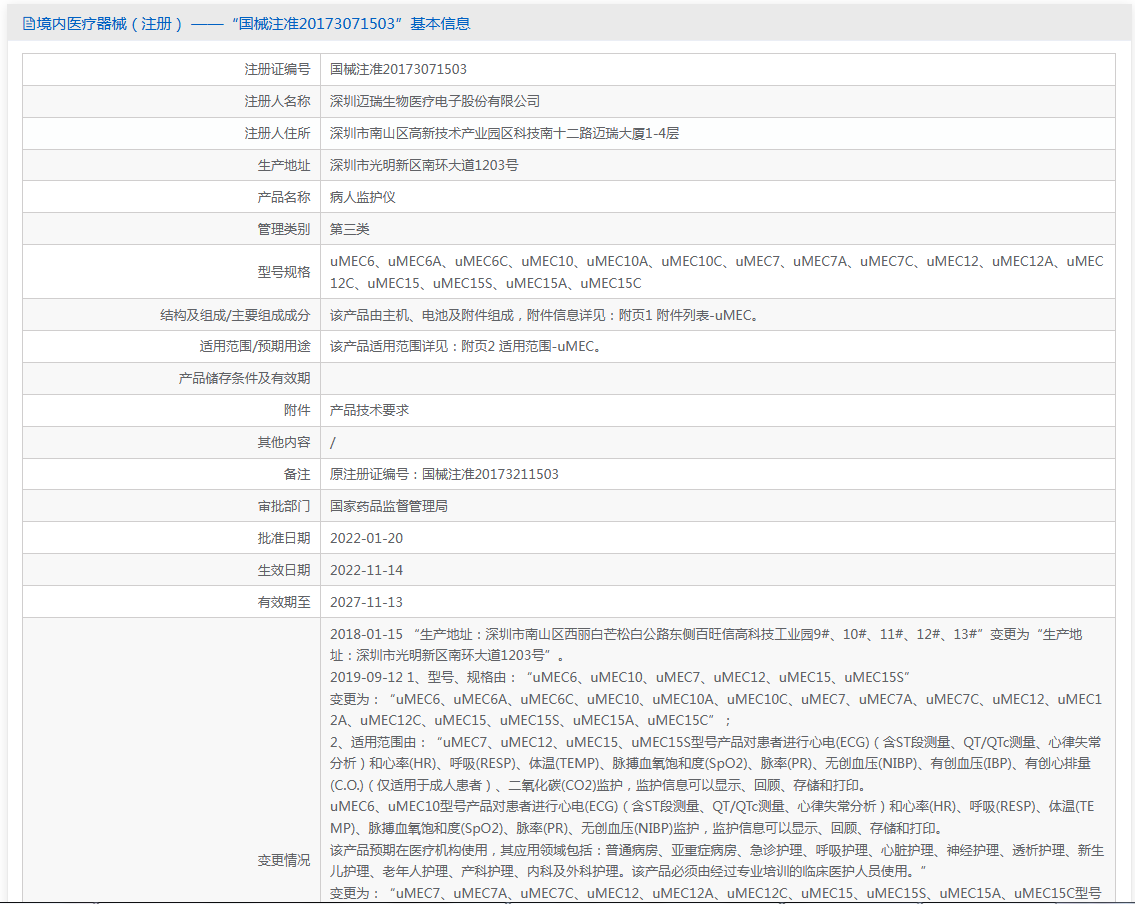Select the 产品名称 label cell

coord(284,198)
